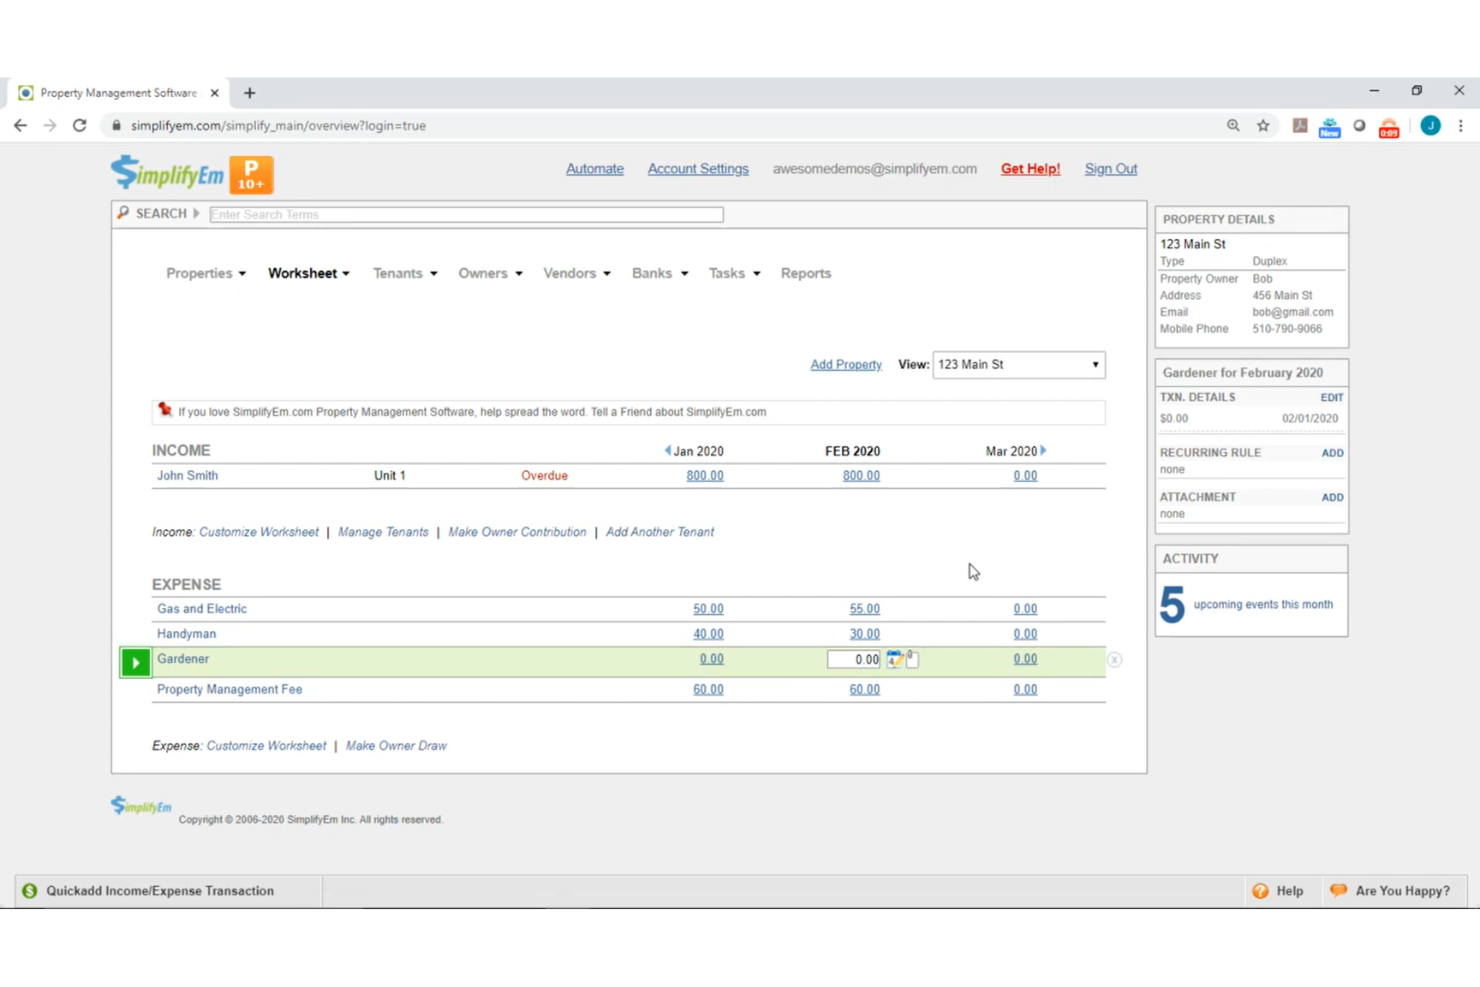Click Tell a Friend notice text

pos(472,412)
